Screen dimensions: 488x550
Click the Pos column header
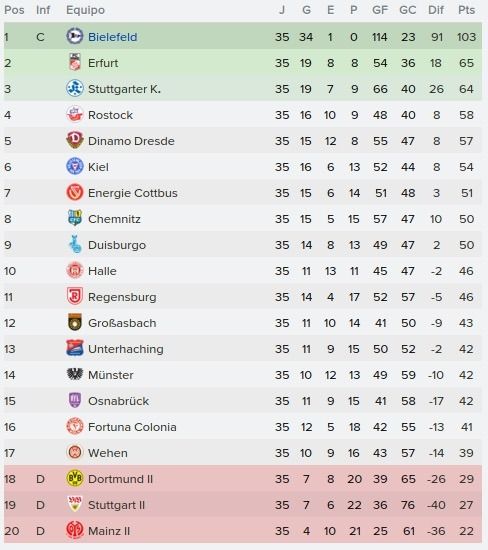[x=14, y=10]
